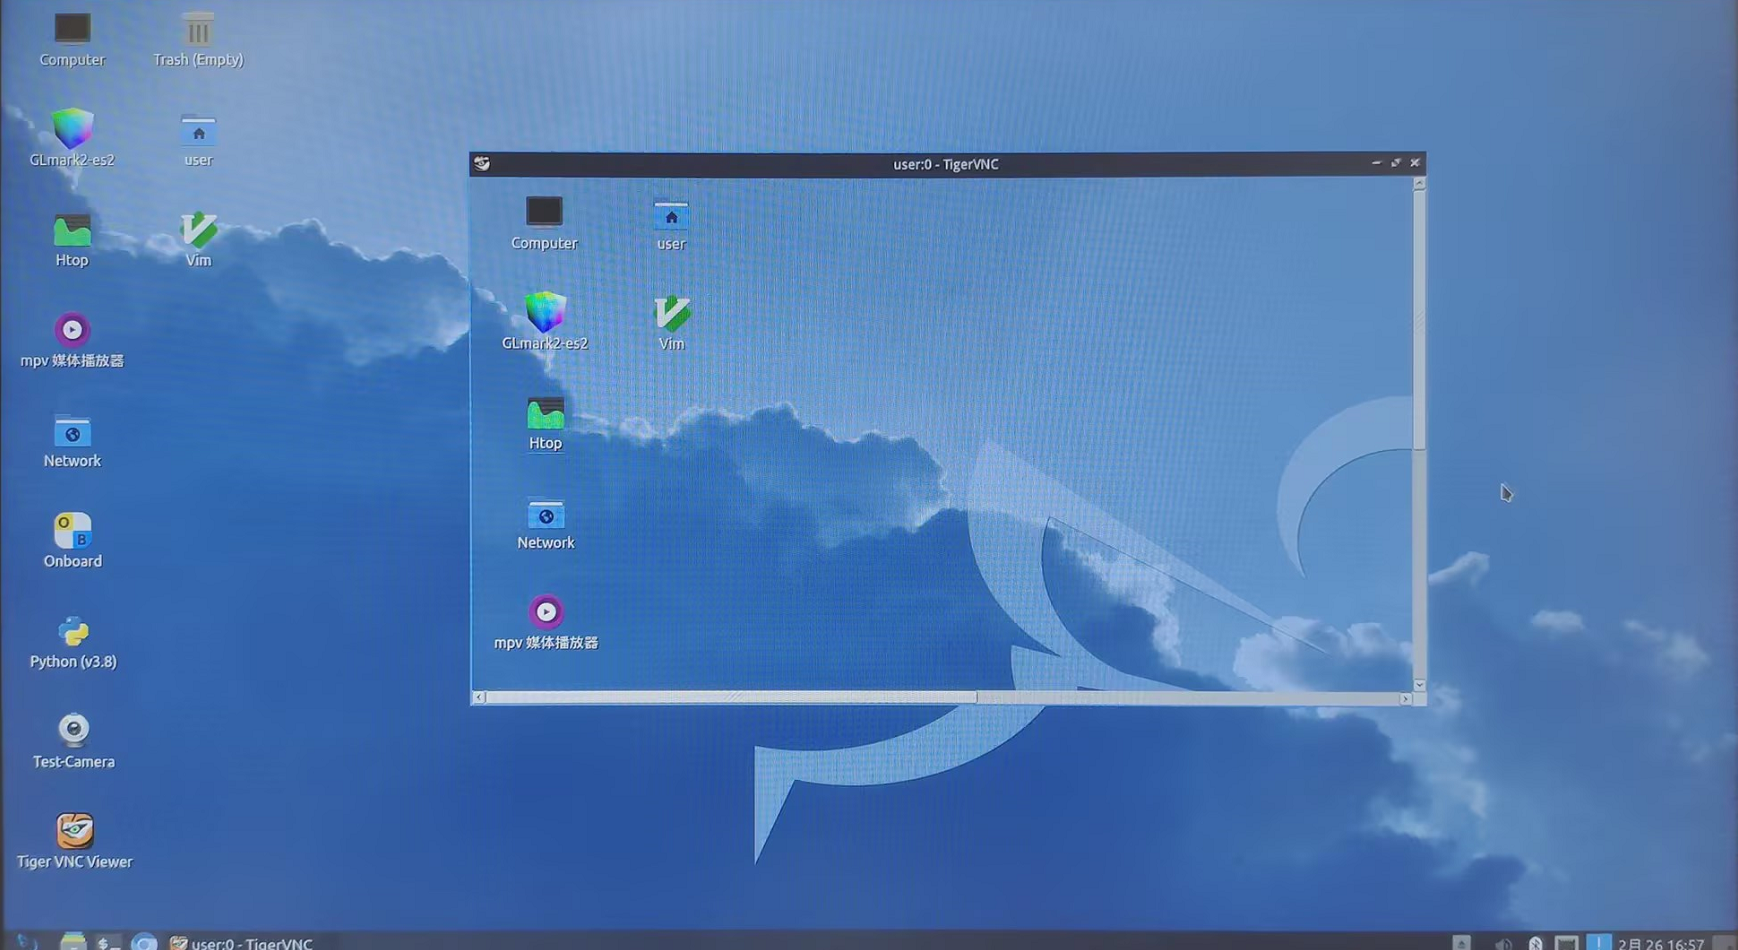
Task: Click the TigerVNC scroll-up arrow
Action: (x=1419, y=184)
